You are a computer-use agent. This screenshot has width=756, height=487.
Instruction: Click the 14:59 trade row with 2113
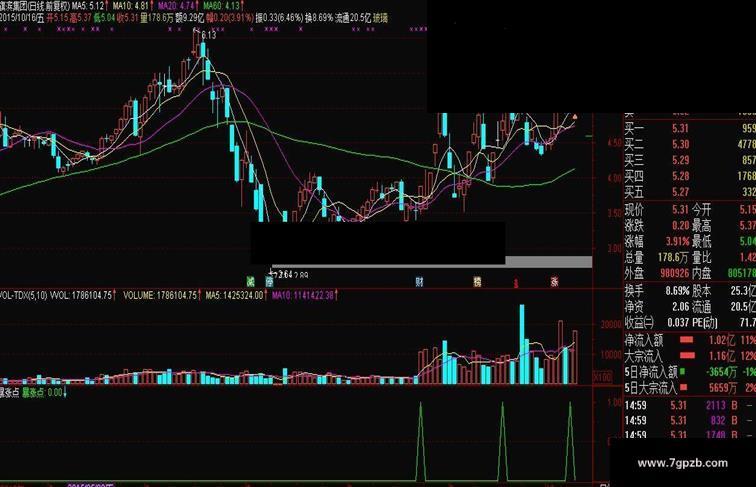click(x=690, y=406)
